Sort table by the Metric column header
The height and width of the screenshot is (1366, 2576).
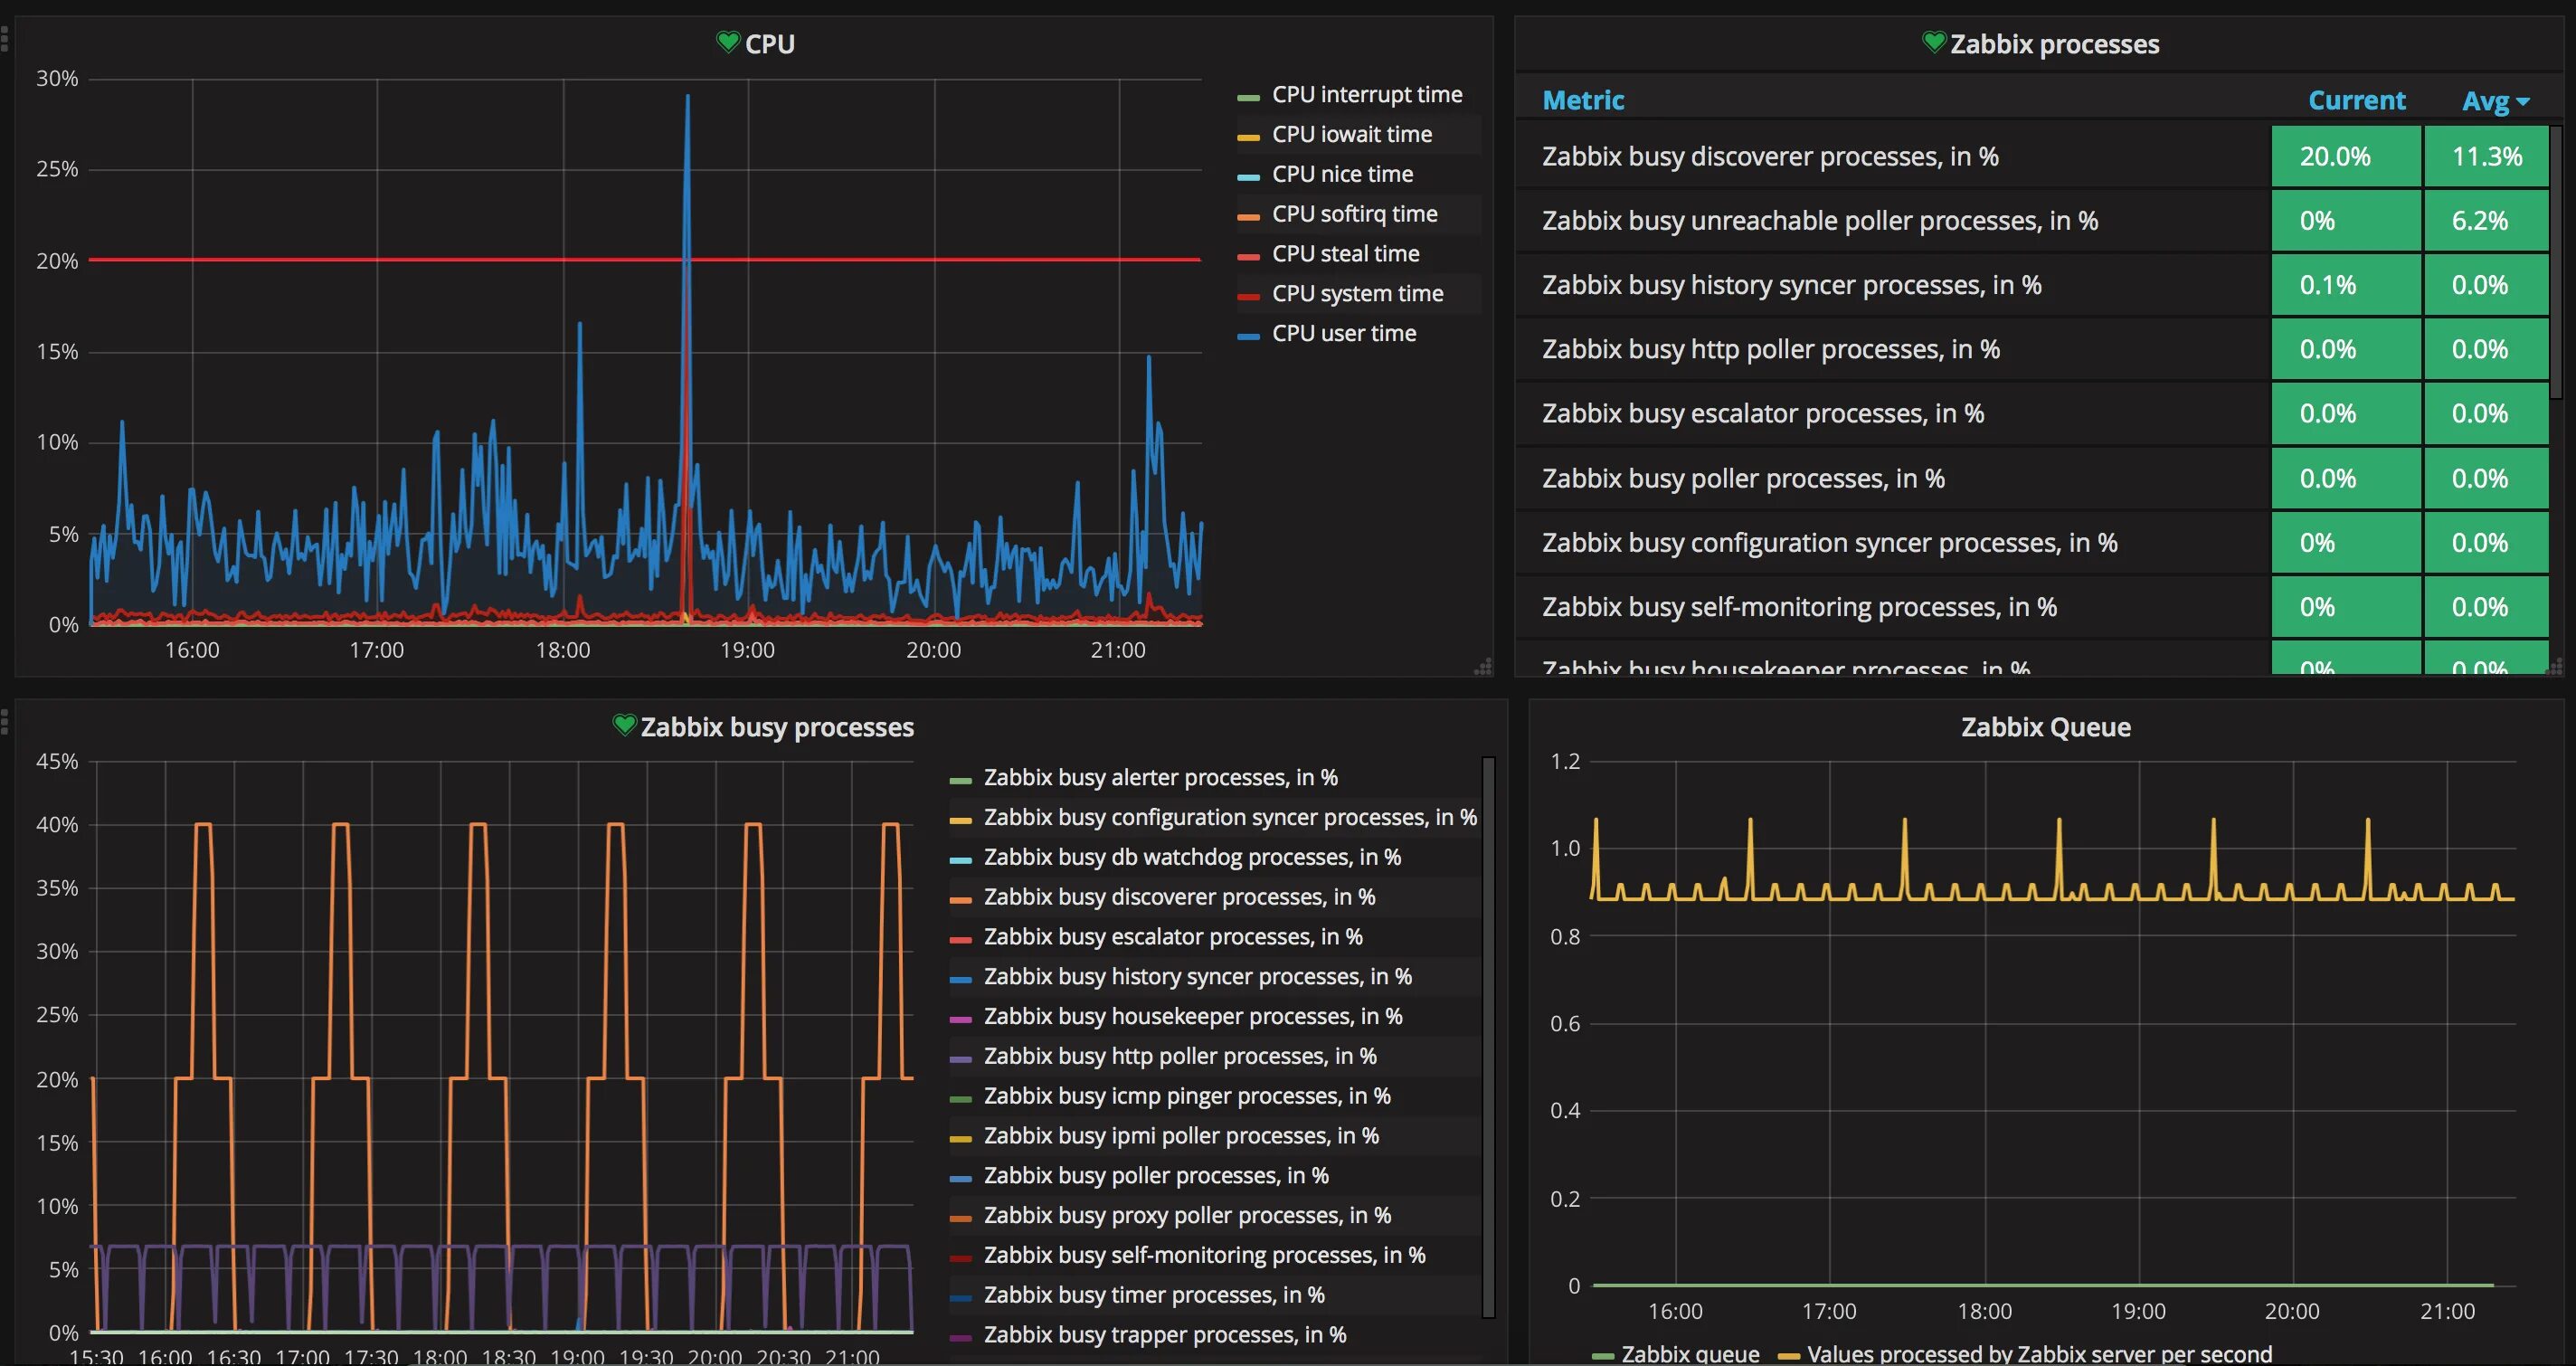click(1583, 100)
